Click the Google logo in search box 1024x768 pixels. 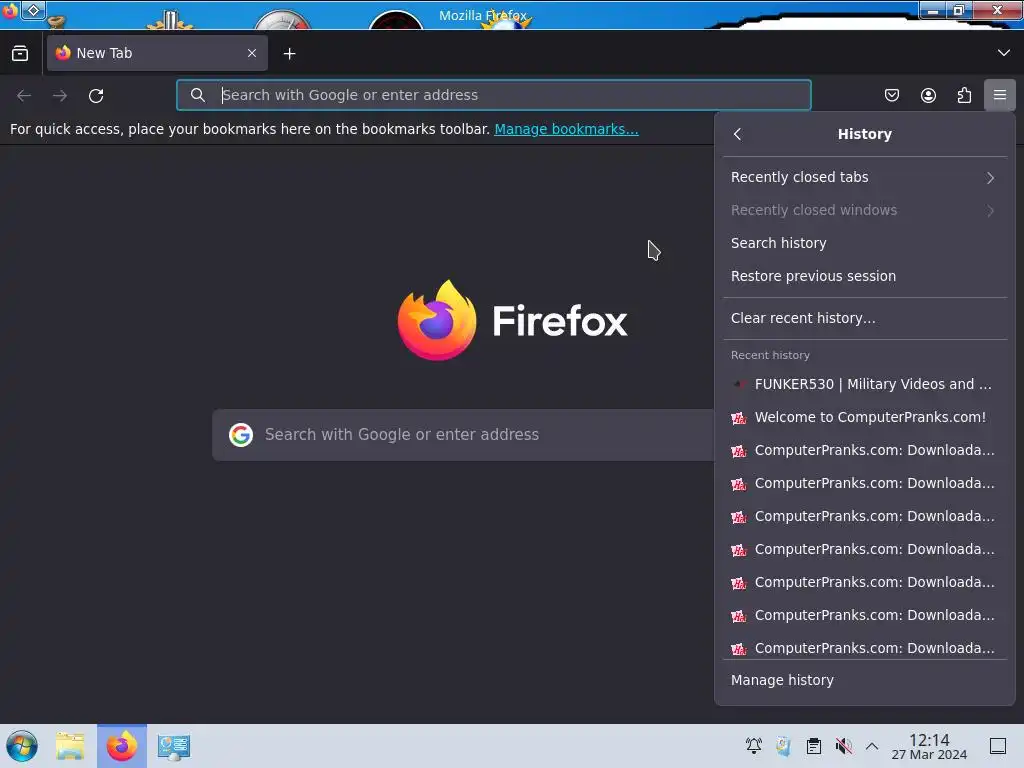[x=241, y=435]
